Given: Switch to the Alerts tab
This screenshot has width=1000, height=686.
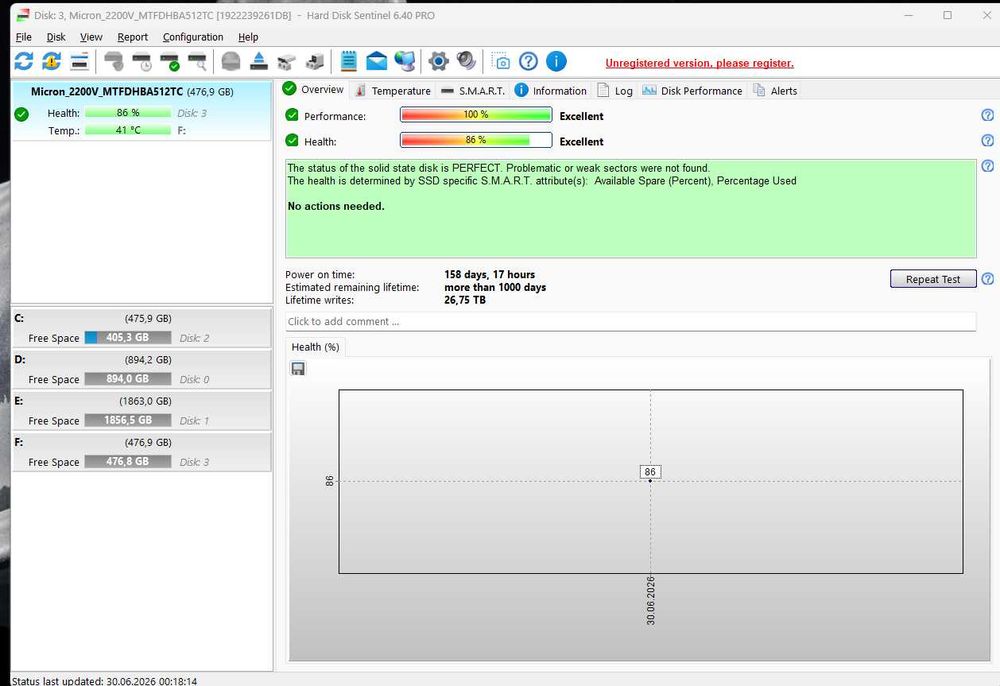Looking at the screenshot, I should coord(776,91).
